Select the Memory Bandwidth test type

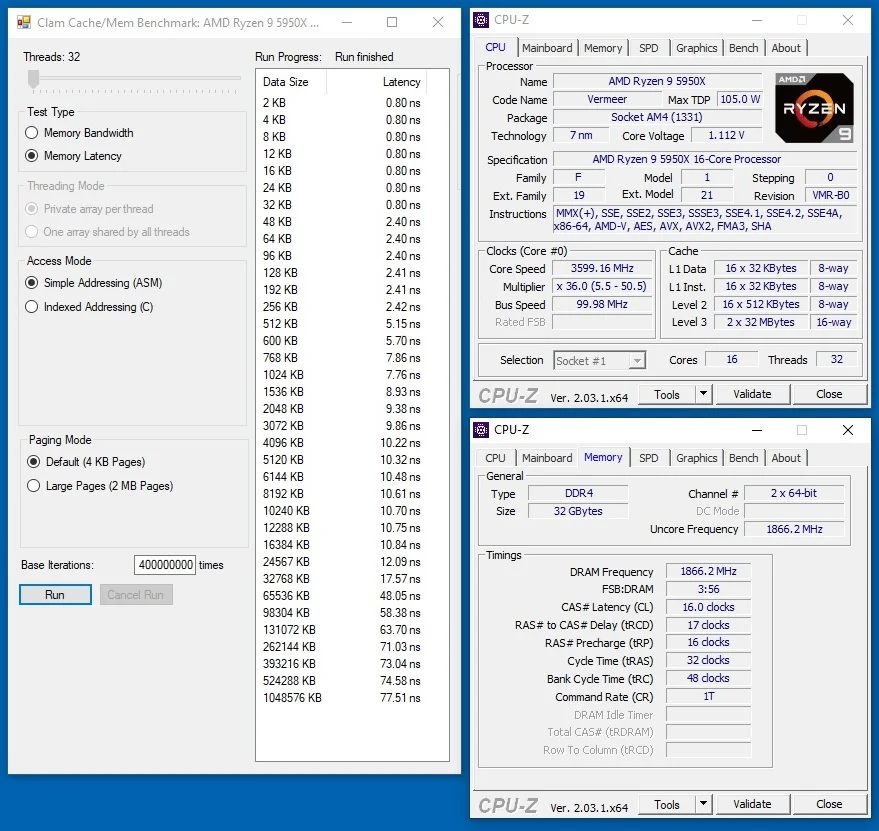32,133
